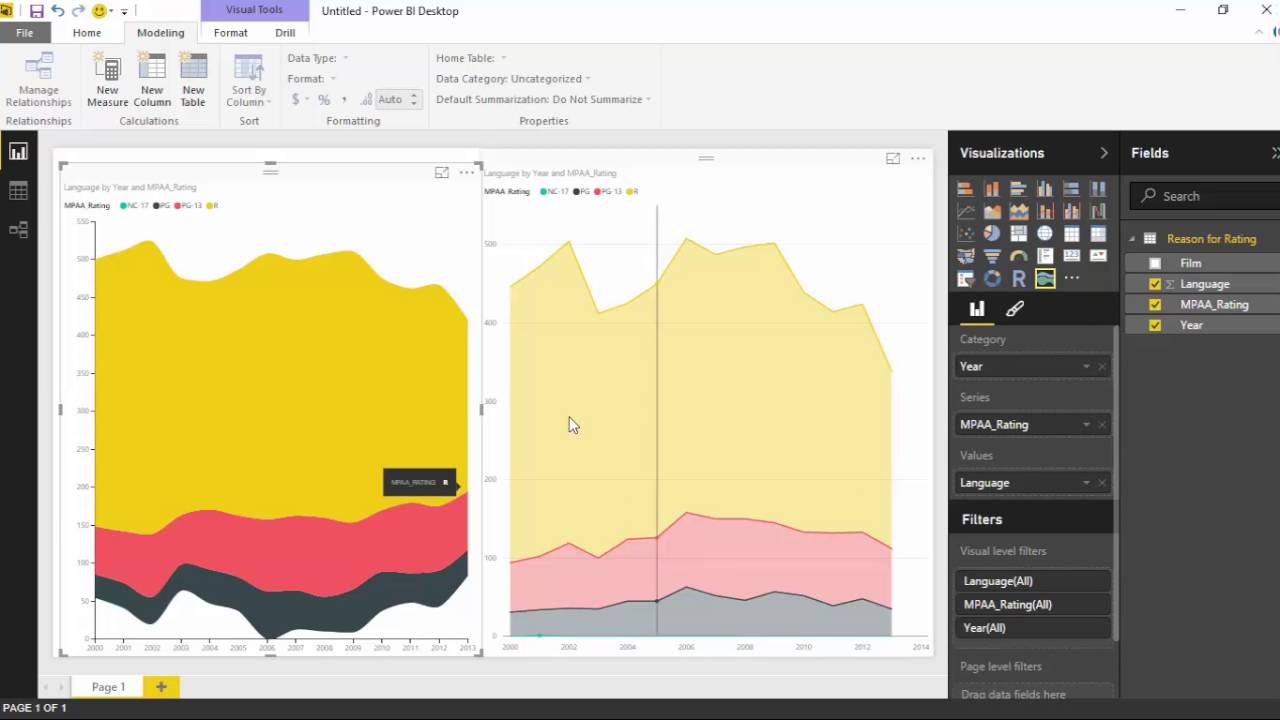Image resolution: width=1280 pixels, height=720 pixels.
Task: Select the Gauge visualization
Action: click(1019, 256)
